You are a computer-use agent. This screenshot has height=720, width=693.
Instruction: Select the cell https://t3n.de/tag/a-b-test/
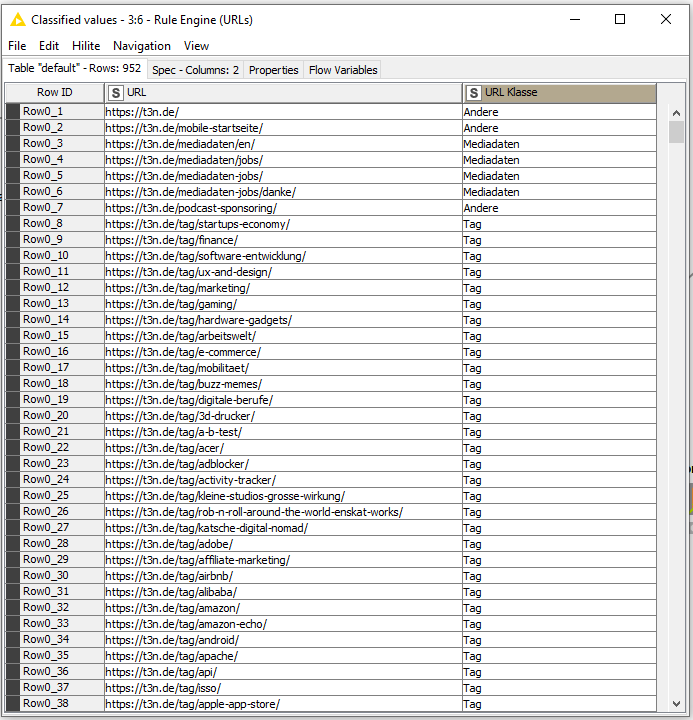click(x=283, y=432)
